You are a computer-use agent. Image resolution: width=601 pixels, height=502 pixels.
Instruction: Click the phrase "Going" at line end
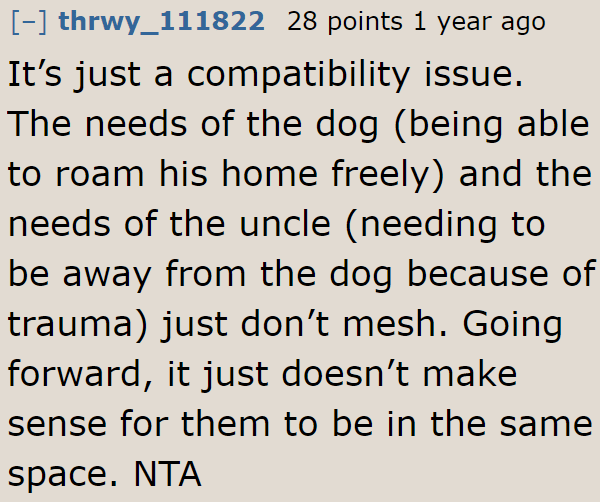(x=512, y=325)
